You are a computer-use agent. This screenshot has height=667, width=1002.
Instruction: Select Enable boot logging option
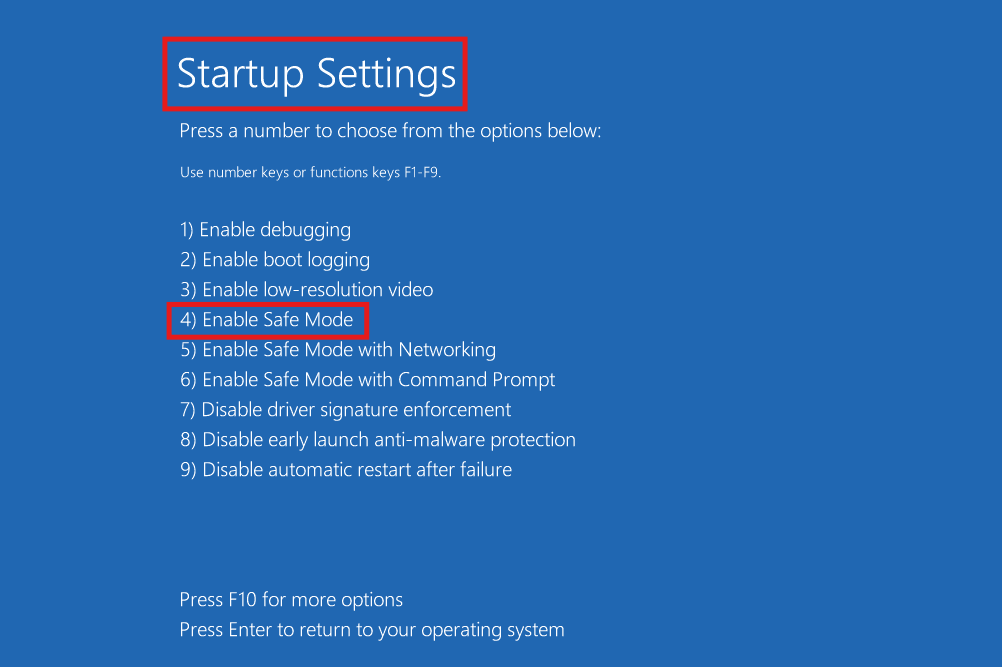(274, 259)
